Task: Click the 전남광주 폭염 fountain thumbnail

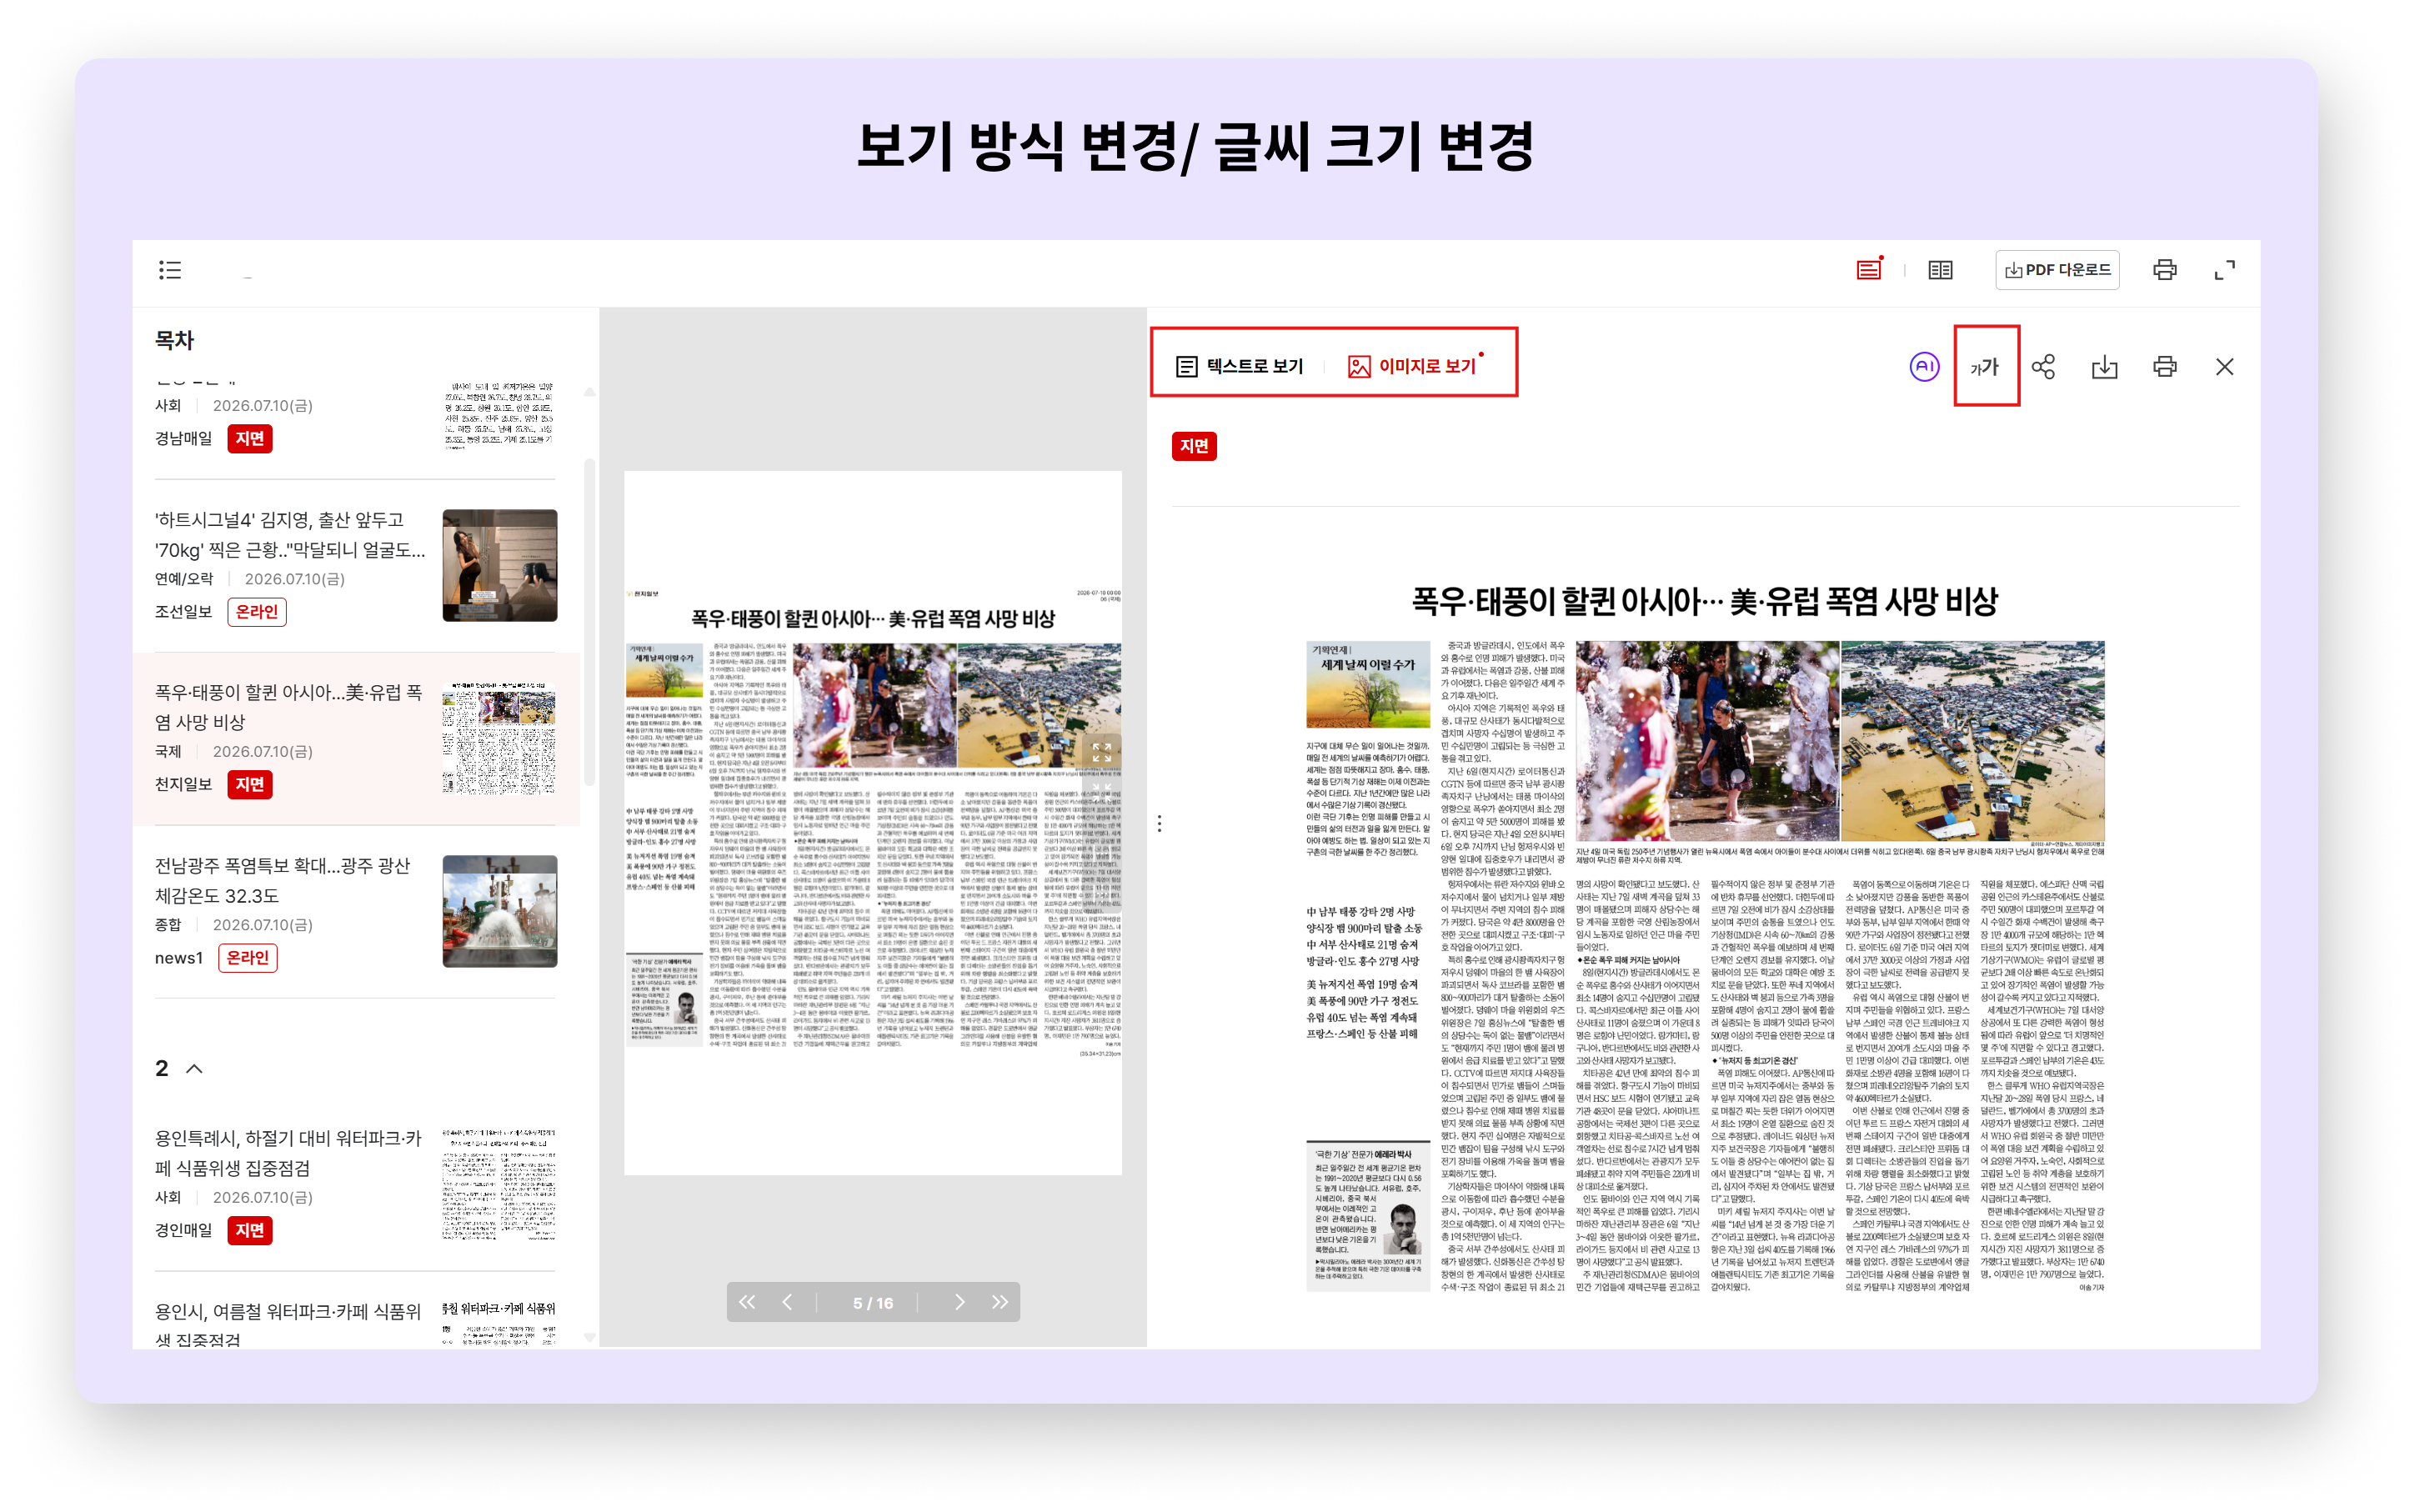Action: (x=500, y=911)
